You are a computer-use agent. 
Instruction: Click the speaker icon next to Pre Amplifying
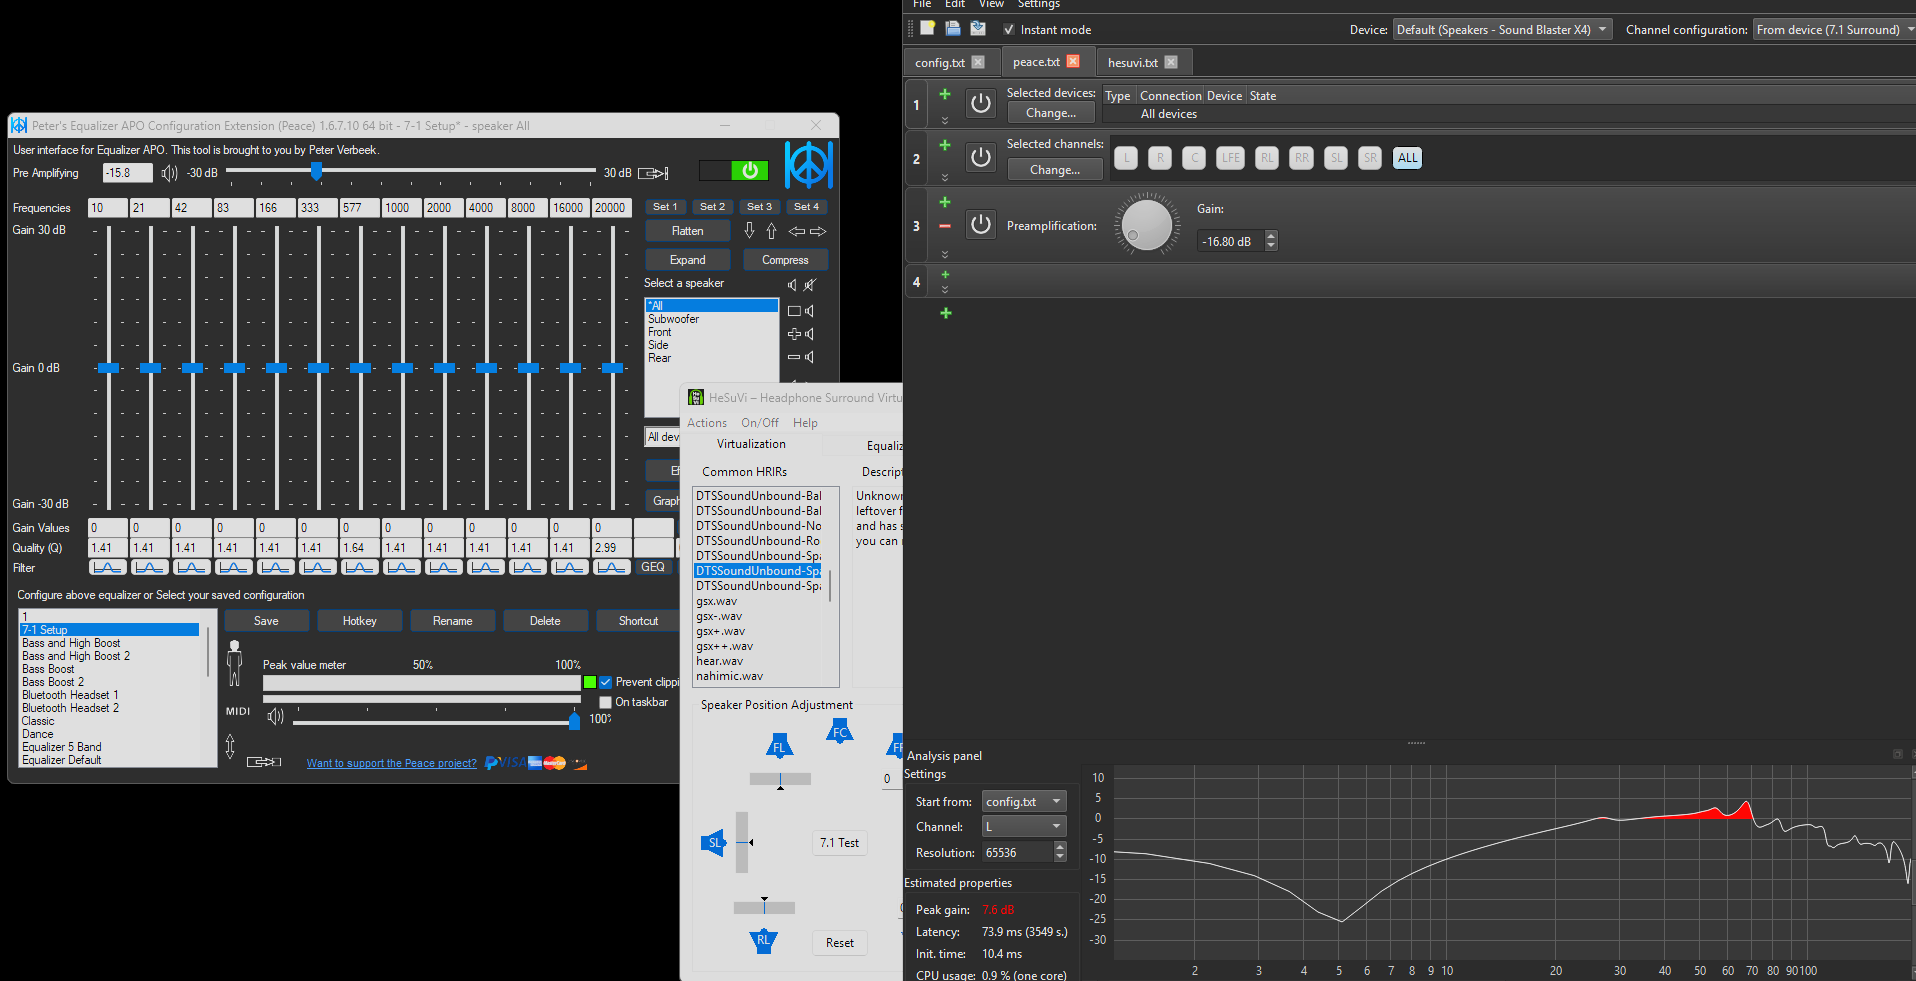click(169, 173)
